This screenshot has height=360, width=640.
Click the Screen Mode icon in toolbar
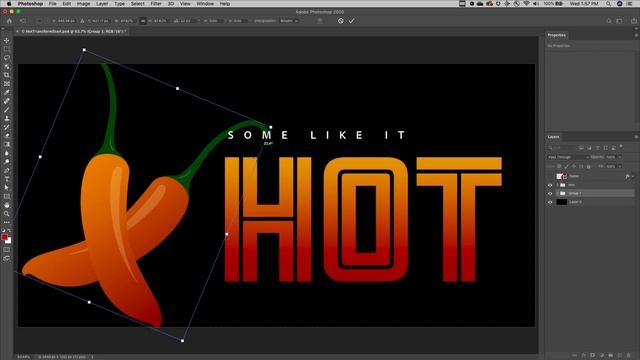(7, 258)
